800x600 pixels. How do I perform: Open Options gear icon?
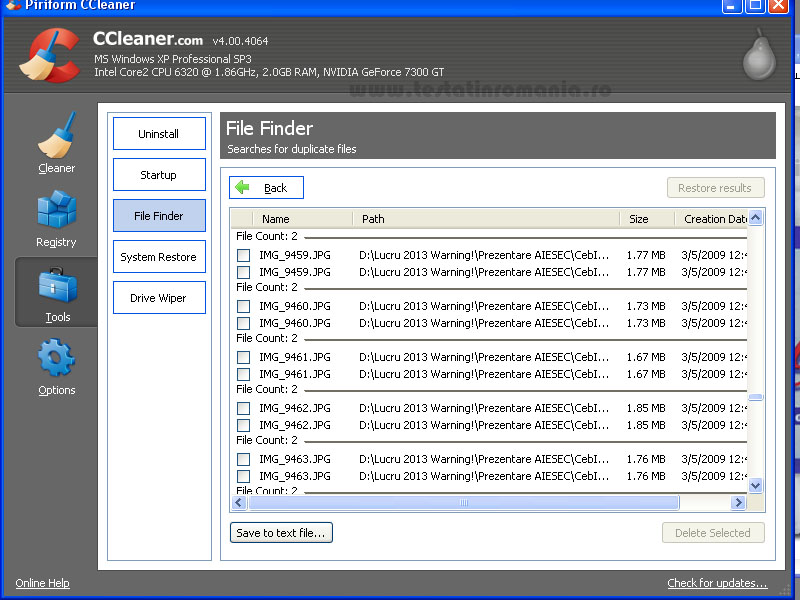[56, 359]
